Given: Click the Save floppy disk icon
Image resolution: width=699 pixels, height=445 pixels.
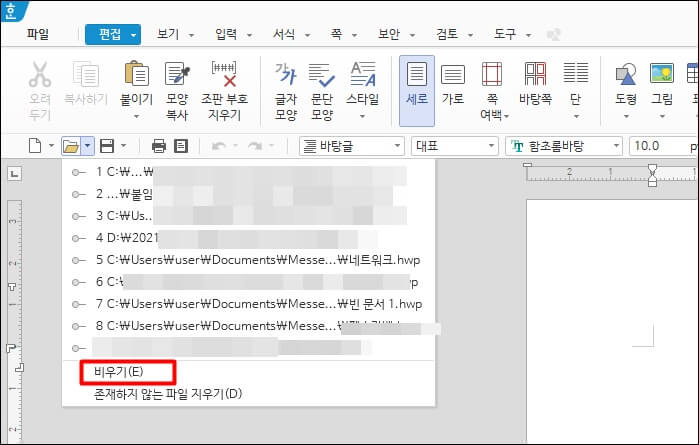Looking at the screenshot, I should (107, 146).
